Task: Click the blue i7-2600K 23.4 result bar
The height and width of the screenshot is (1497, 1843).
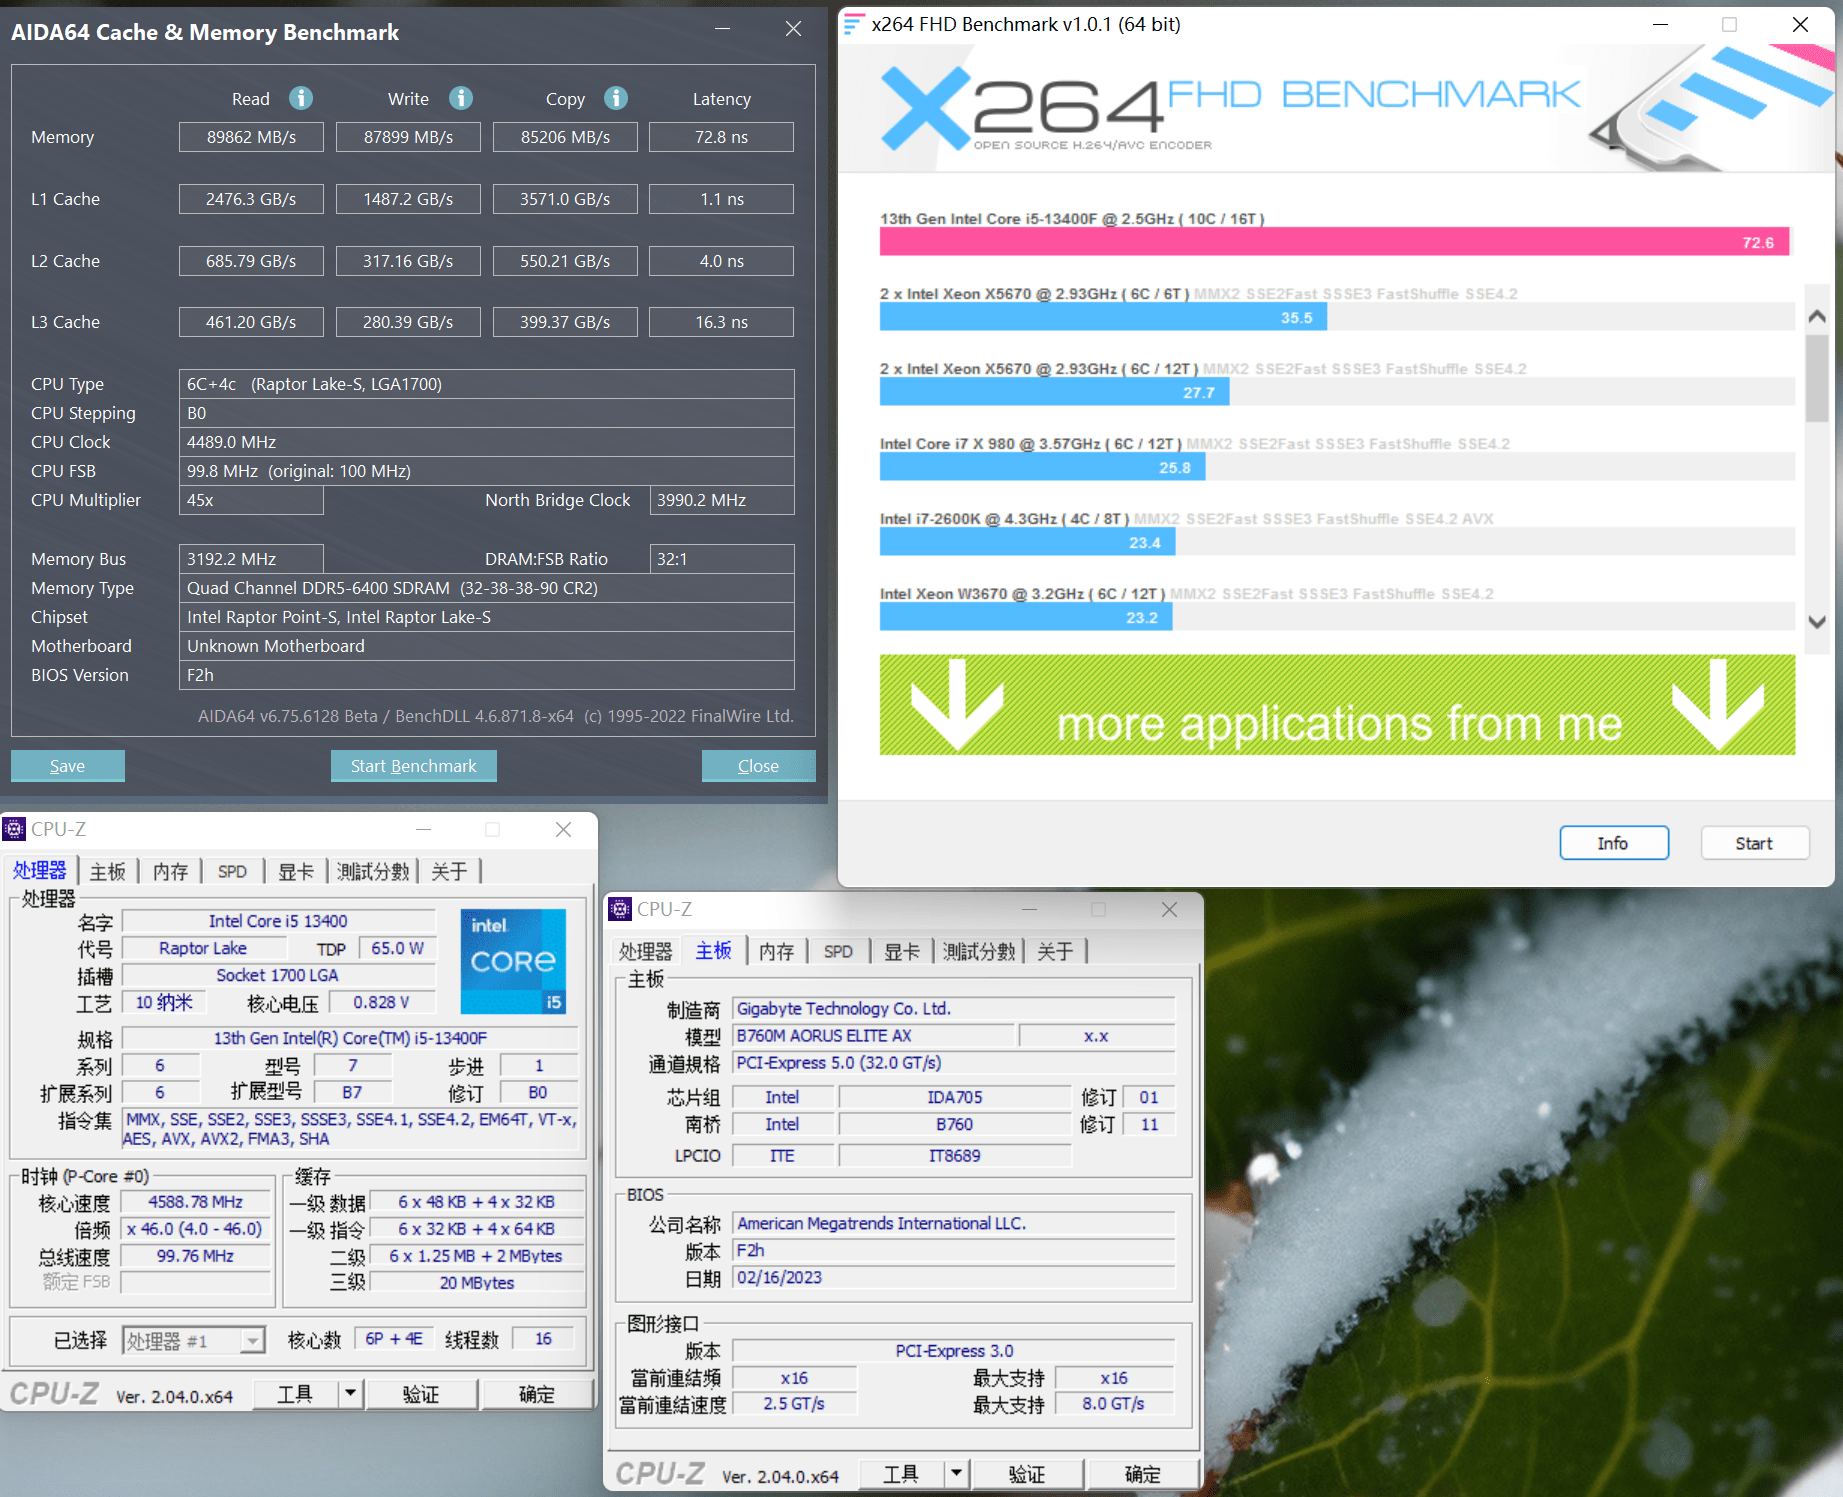Action: [1027, 542]
